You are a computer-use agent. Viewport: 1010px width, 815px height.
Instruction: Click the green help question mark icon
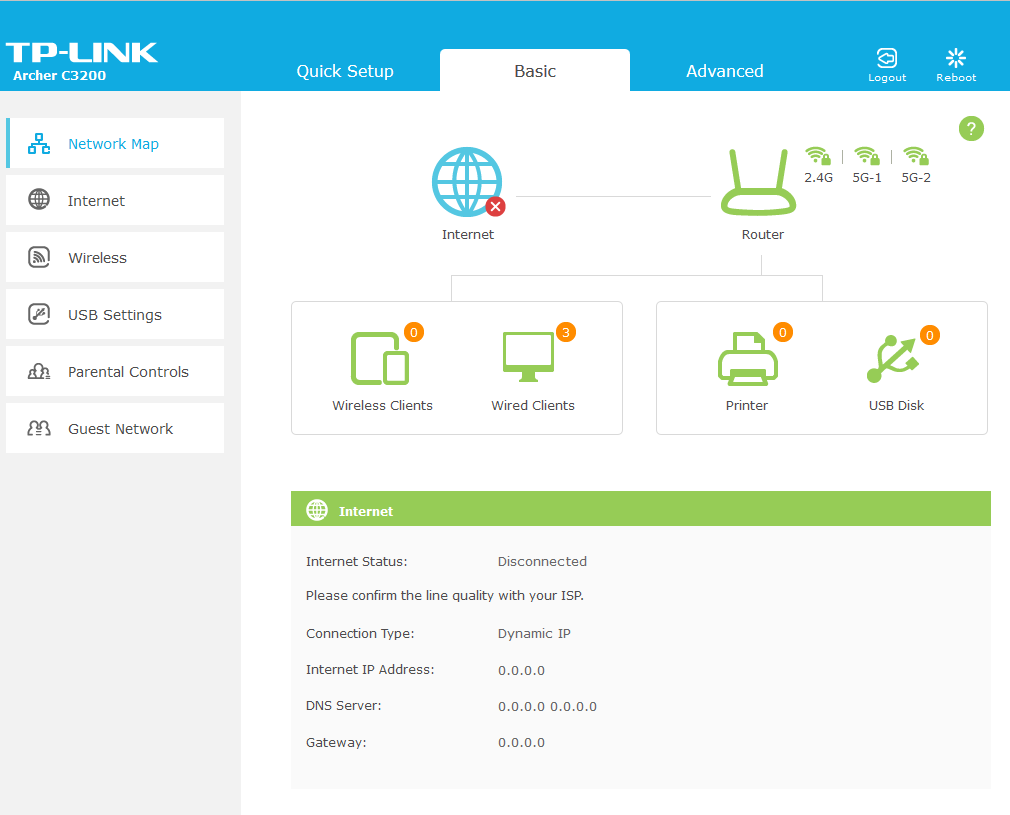pos(971,128)
